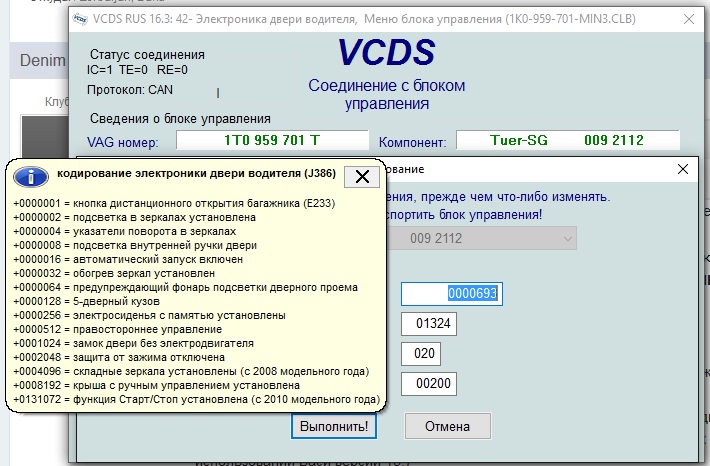
Task: Select the +0000064 door warning lamp line
Action: tap(186, 287)
